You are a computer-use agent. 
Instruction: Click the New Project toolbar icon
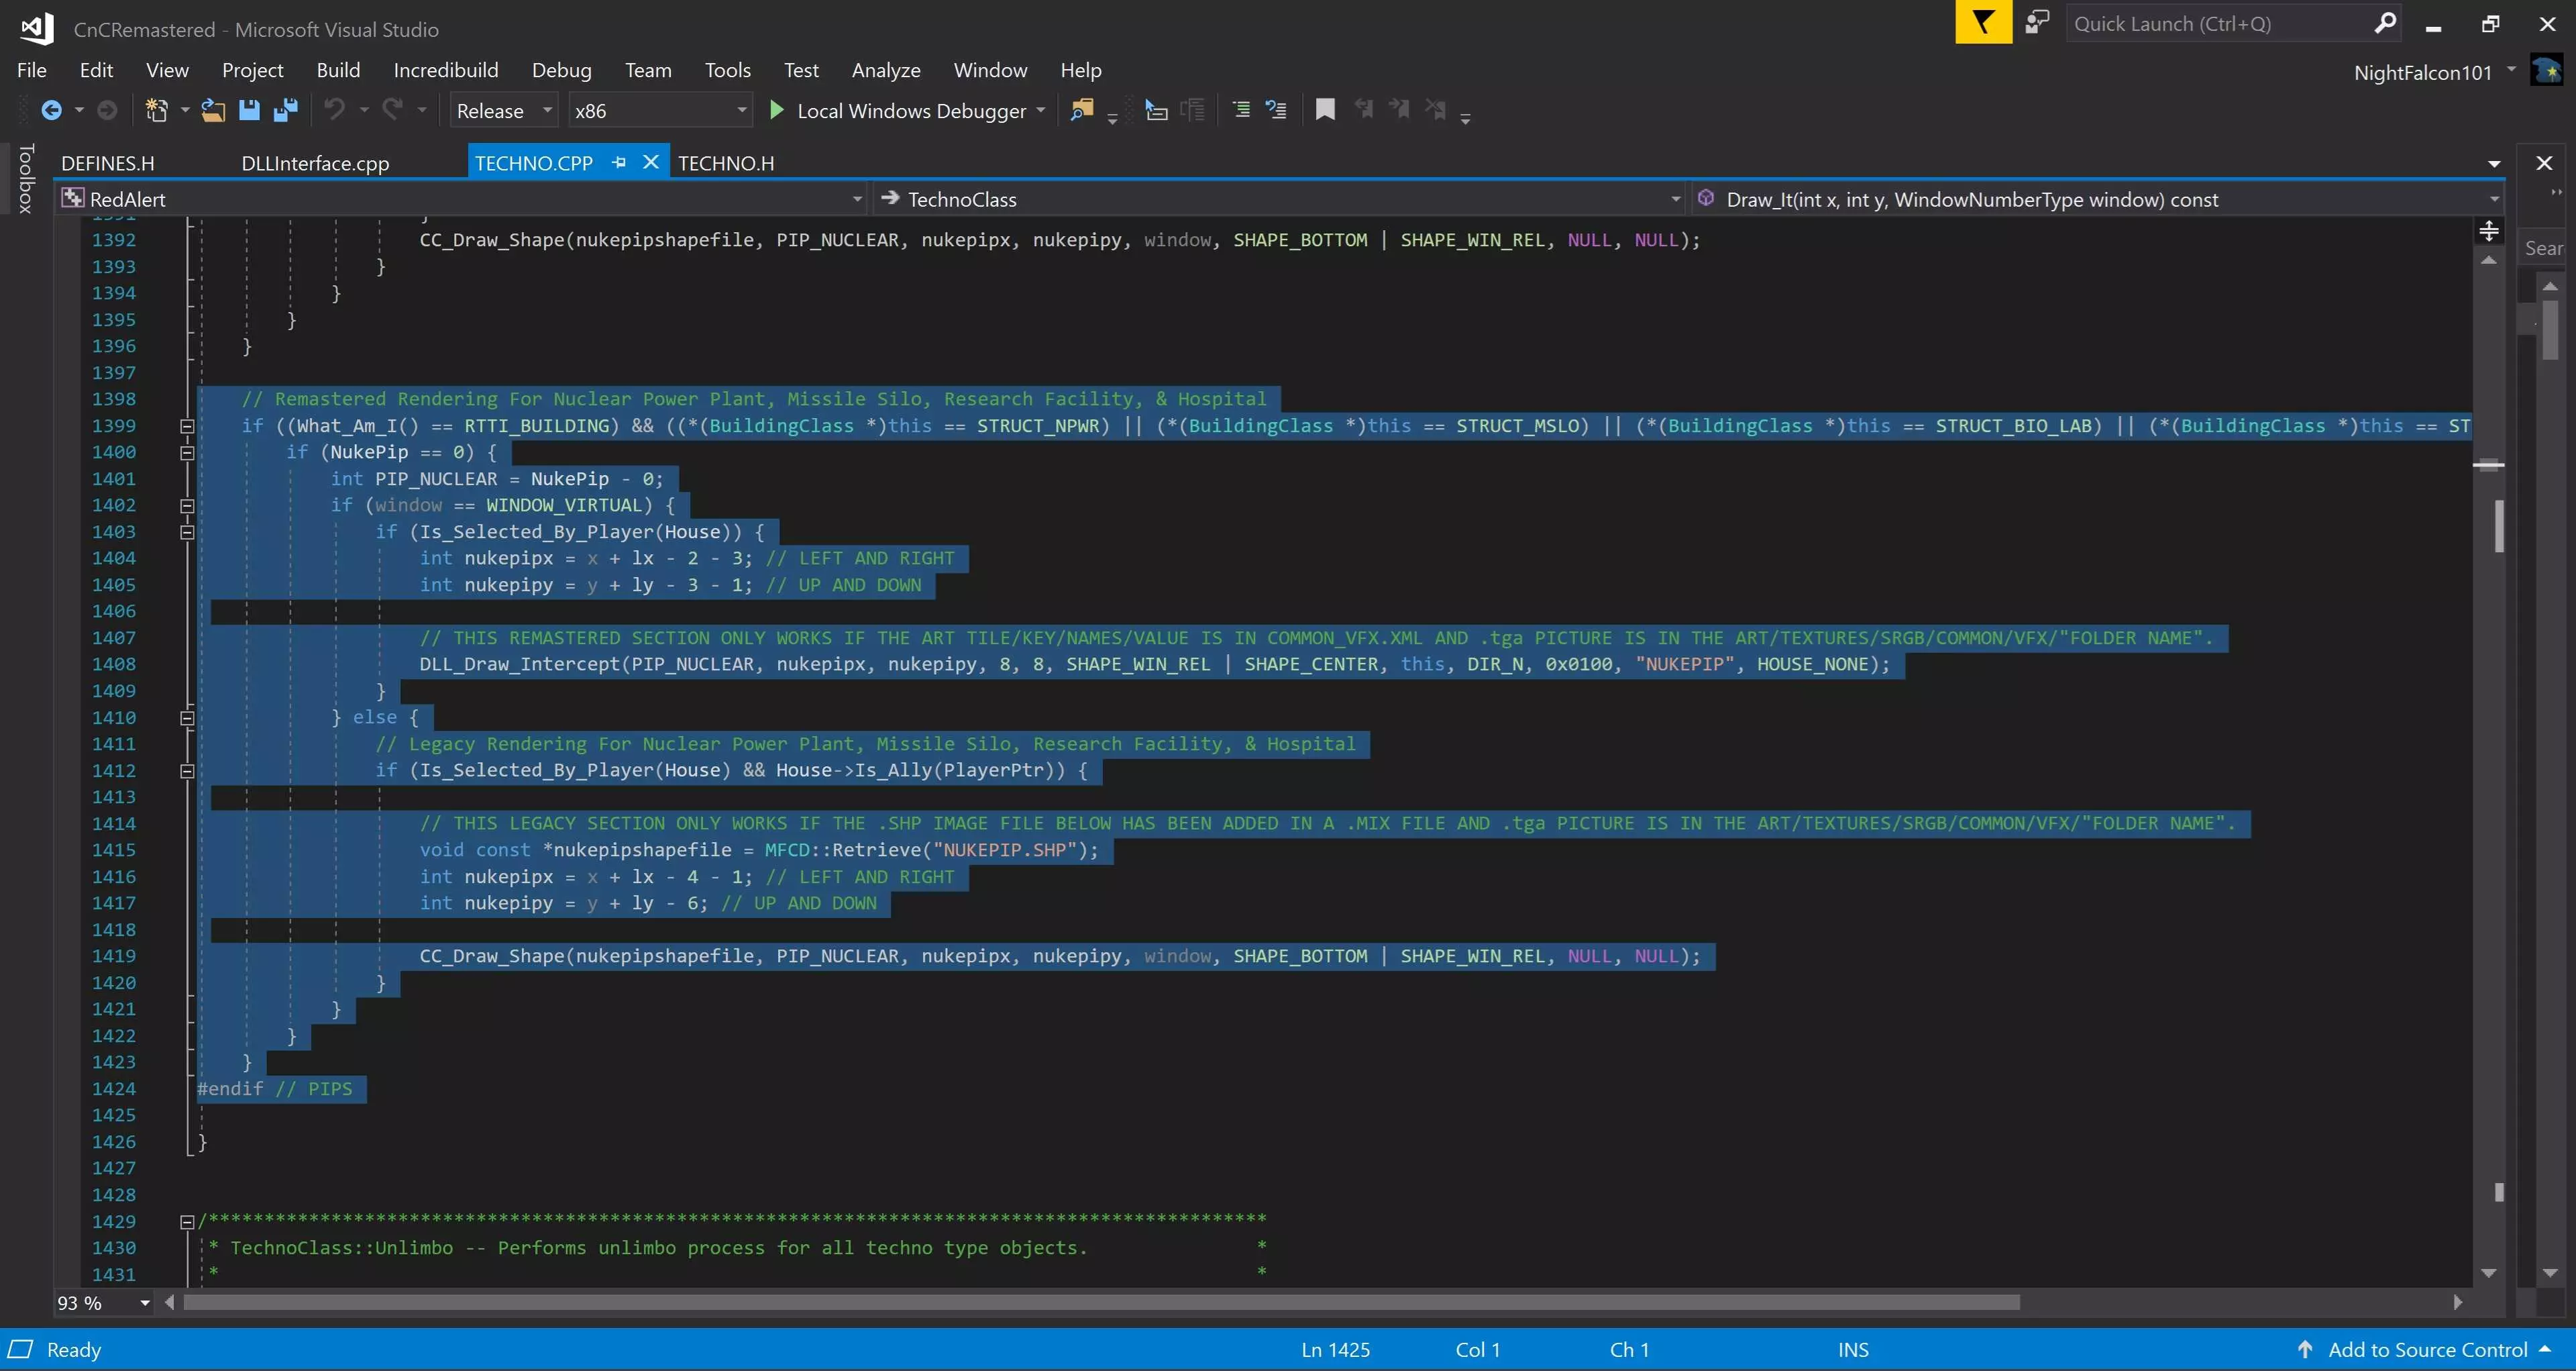pos(156,110)
